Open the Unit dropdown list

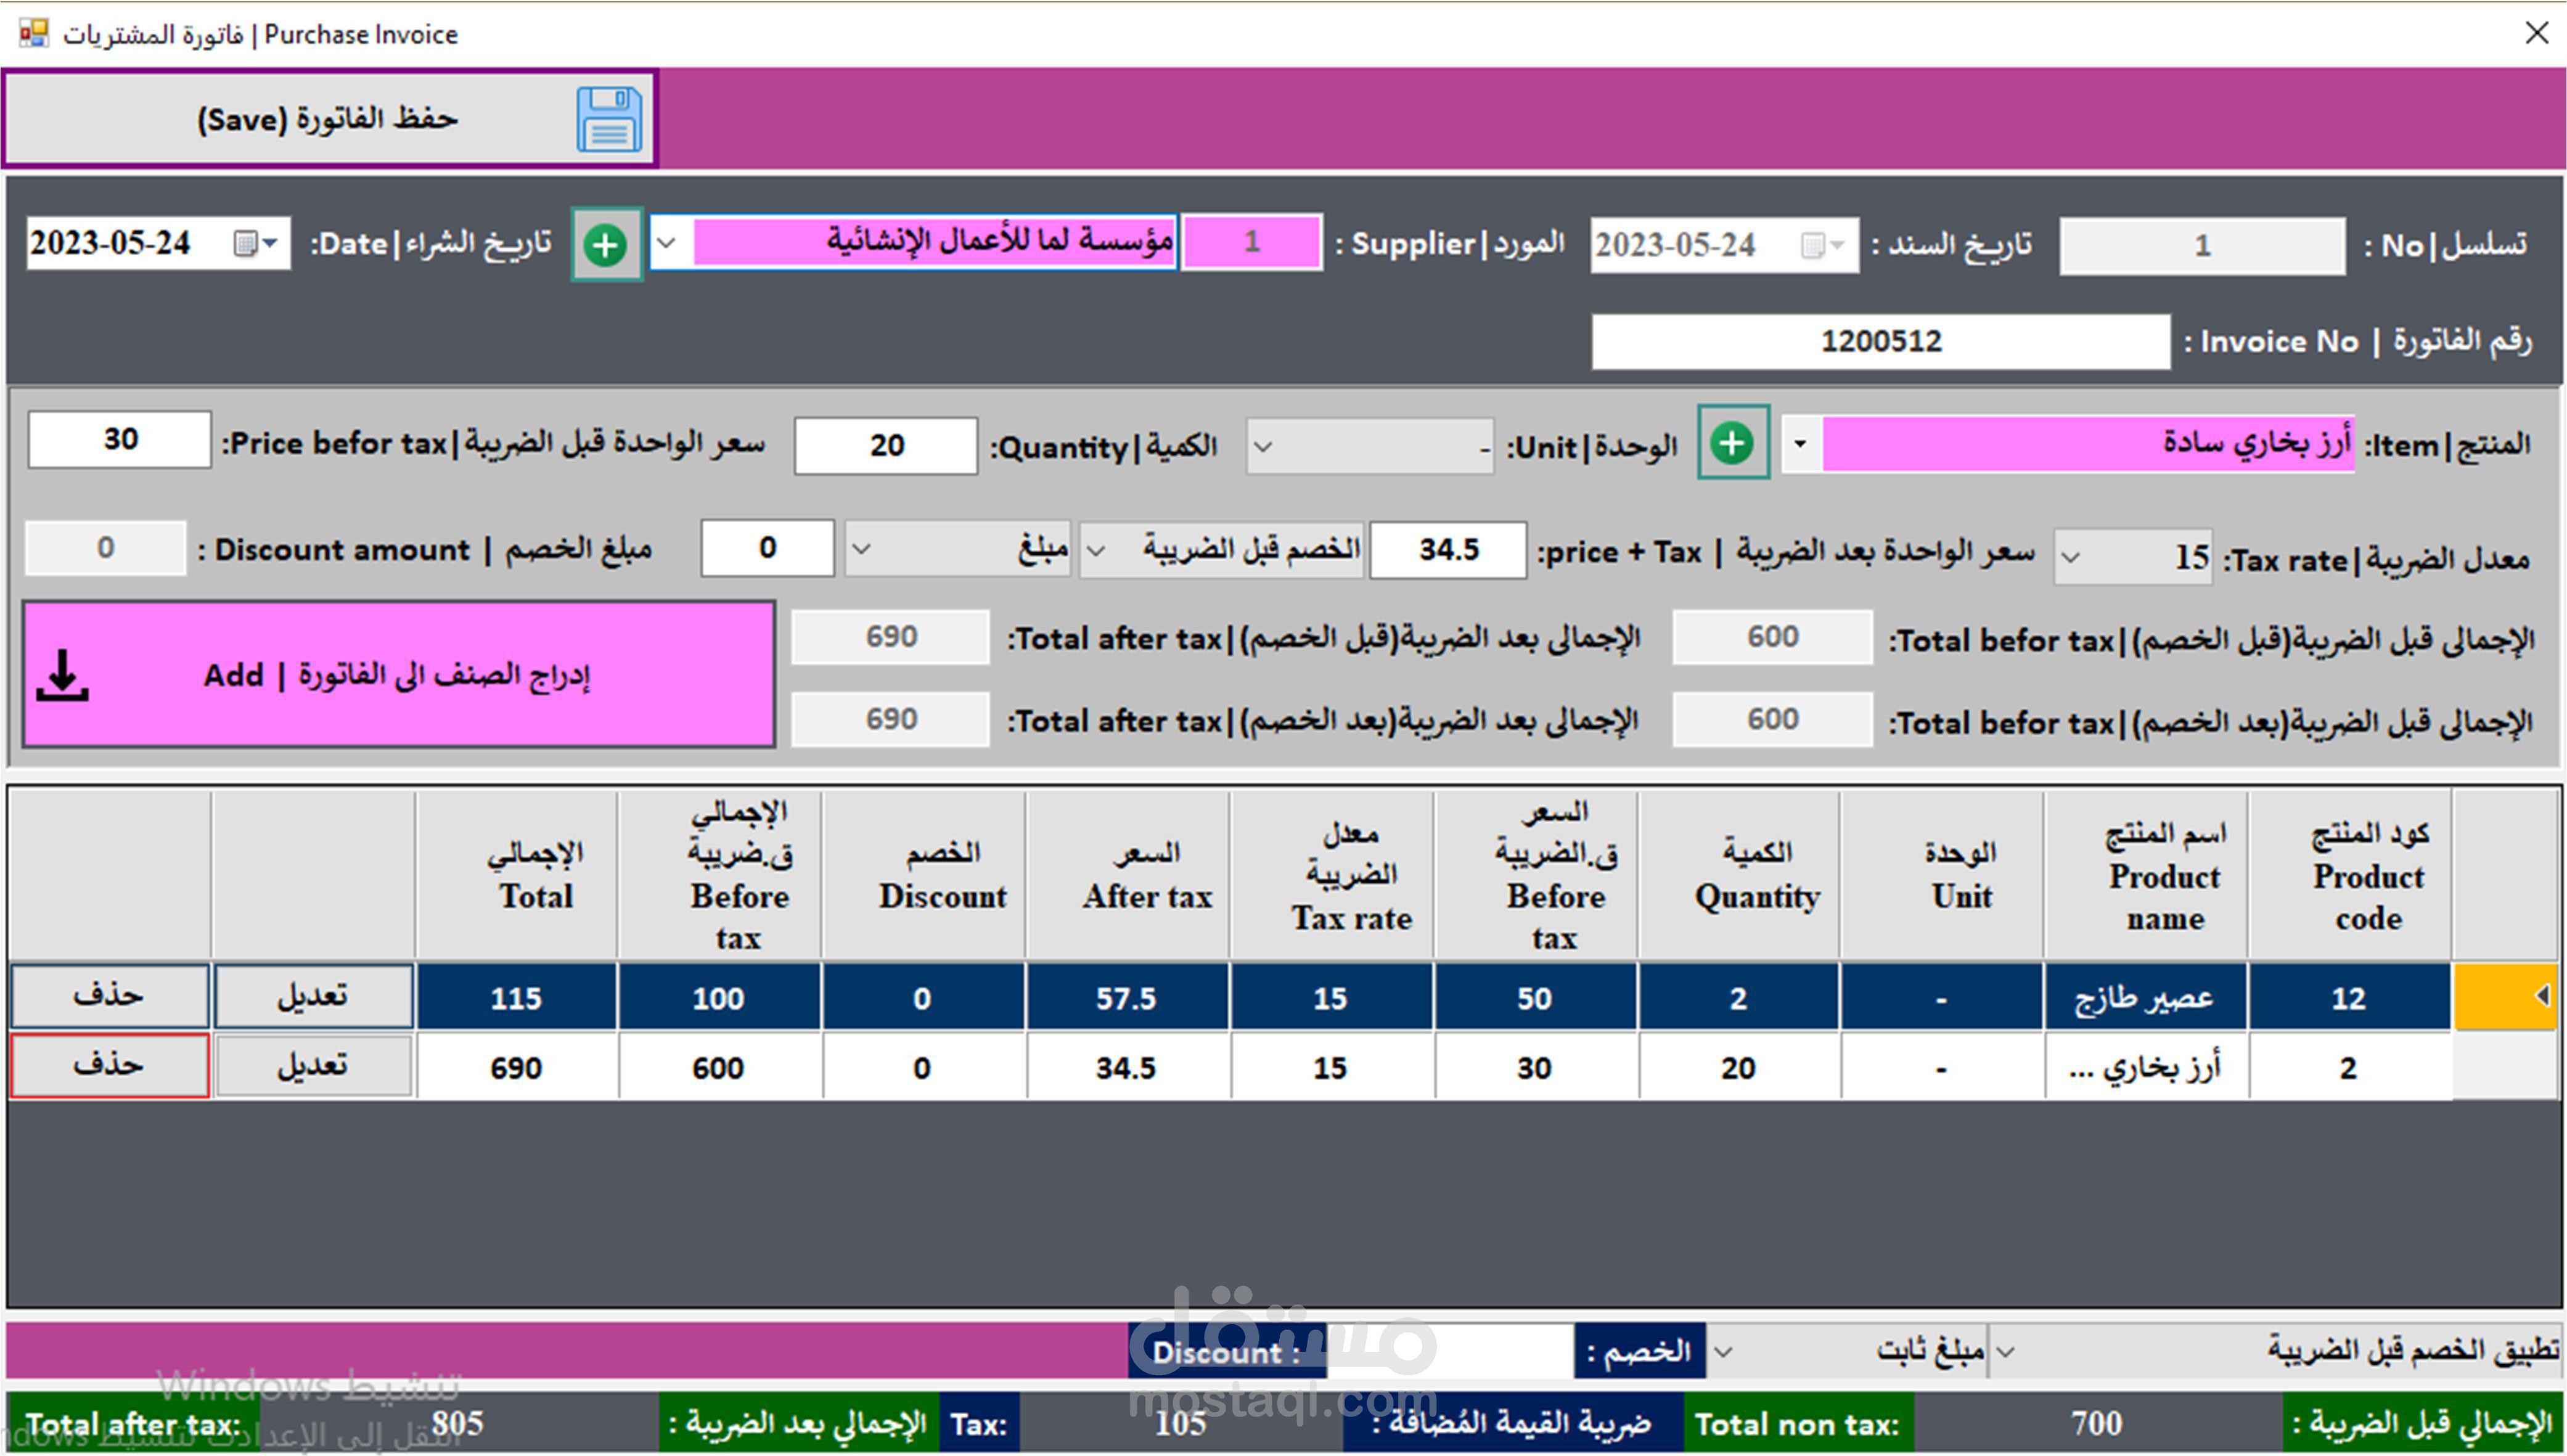click(1264, 447)
